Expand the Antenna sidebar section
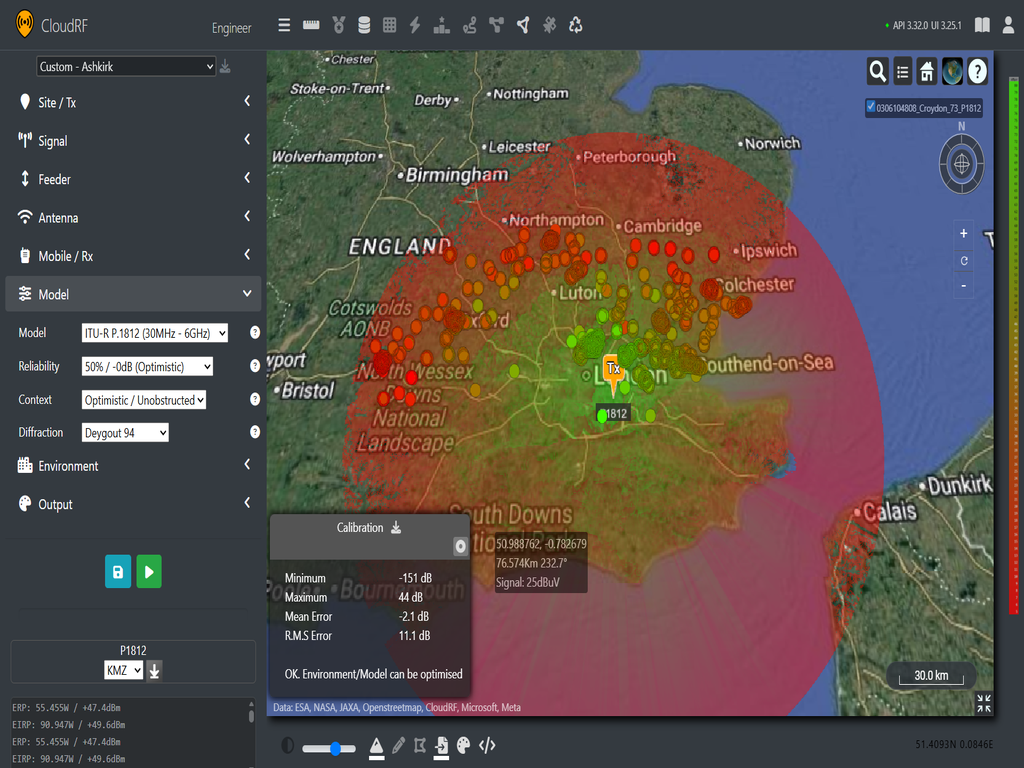The image size is (1024, 768). click(x=133, y=217)
